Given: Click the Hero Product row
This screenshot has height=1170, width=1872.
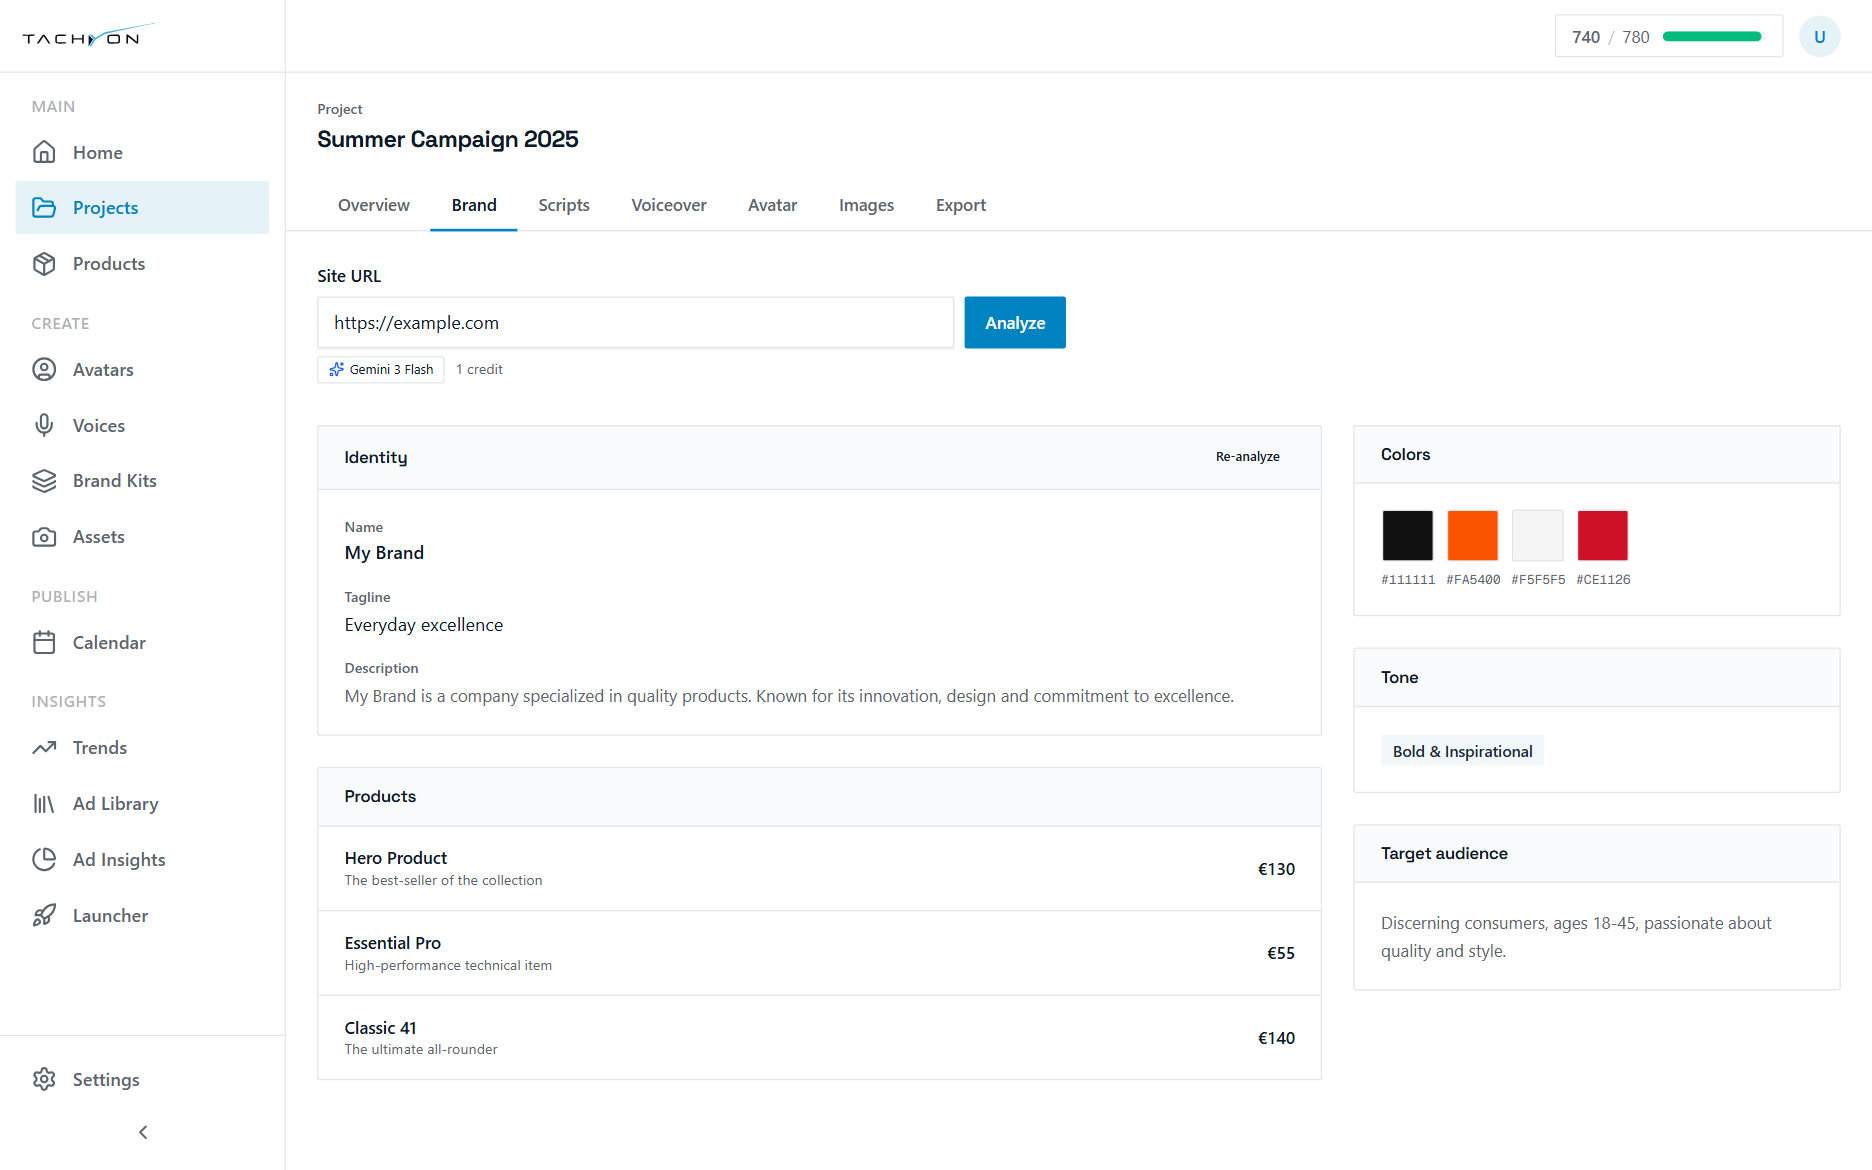Looking at the screenshot, I should (x=819, y=868).
